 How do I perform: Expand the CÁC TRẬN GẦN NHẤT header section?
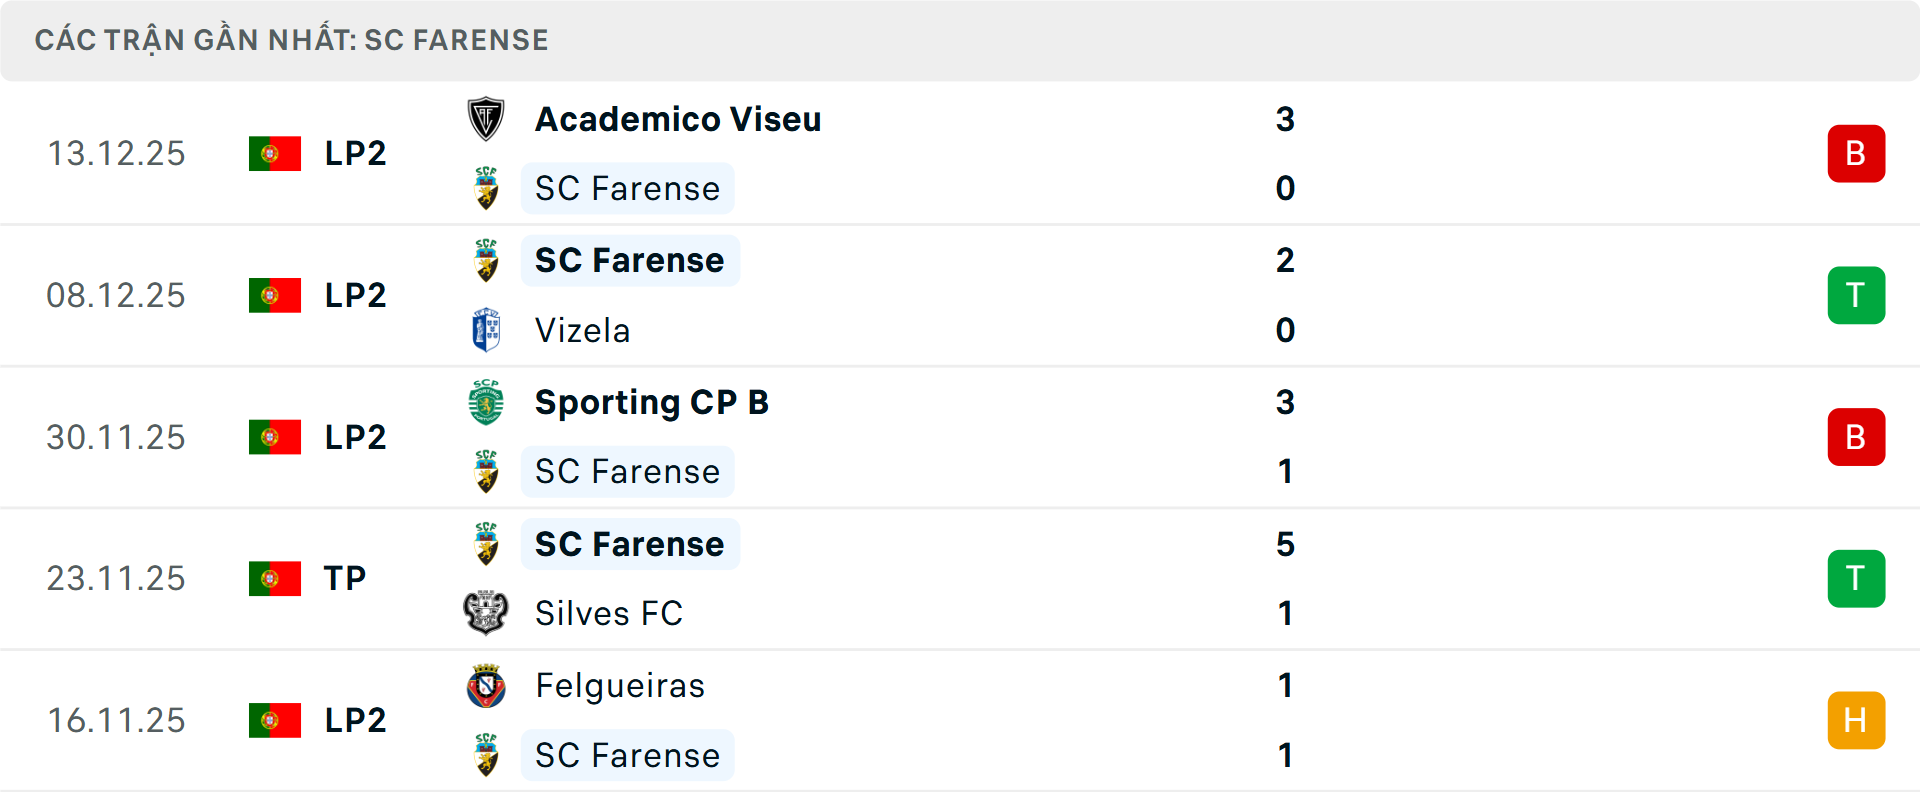tap(293, 40)
